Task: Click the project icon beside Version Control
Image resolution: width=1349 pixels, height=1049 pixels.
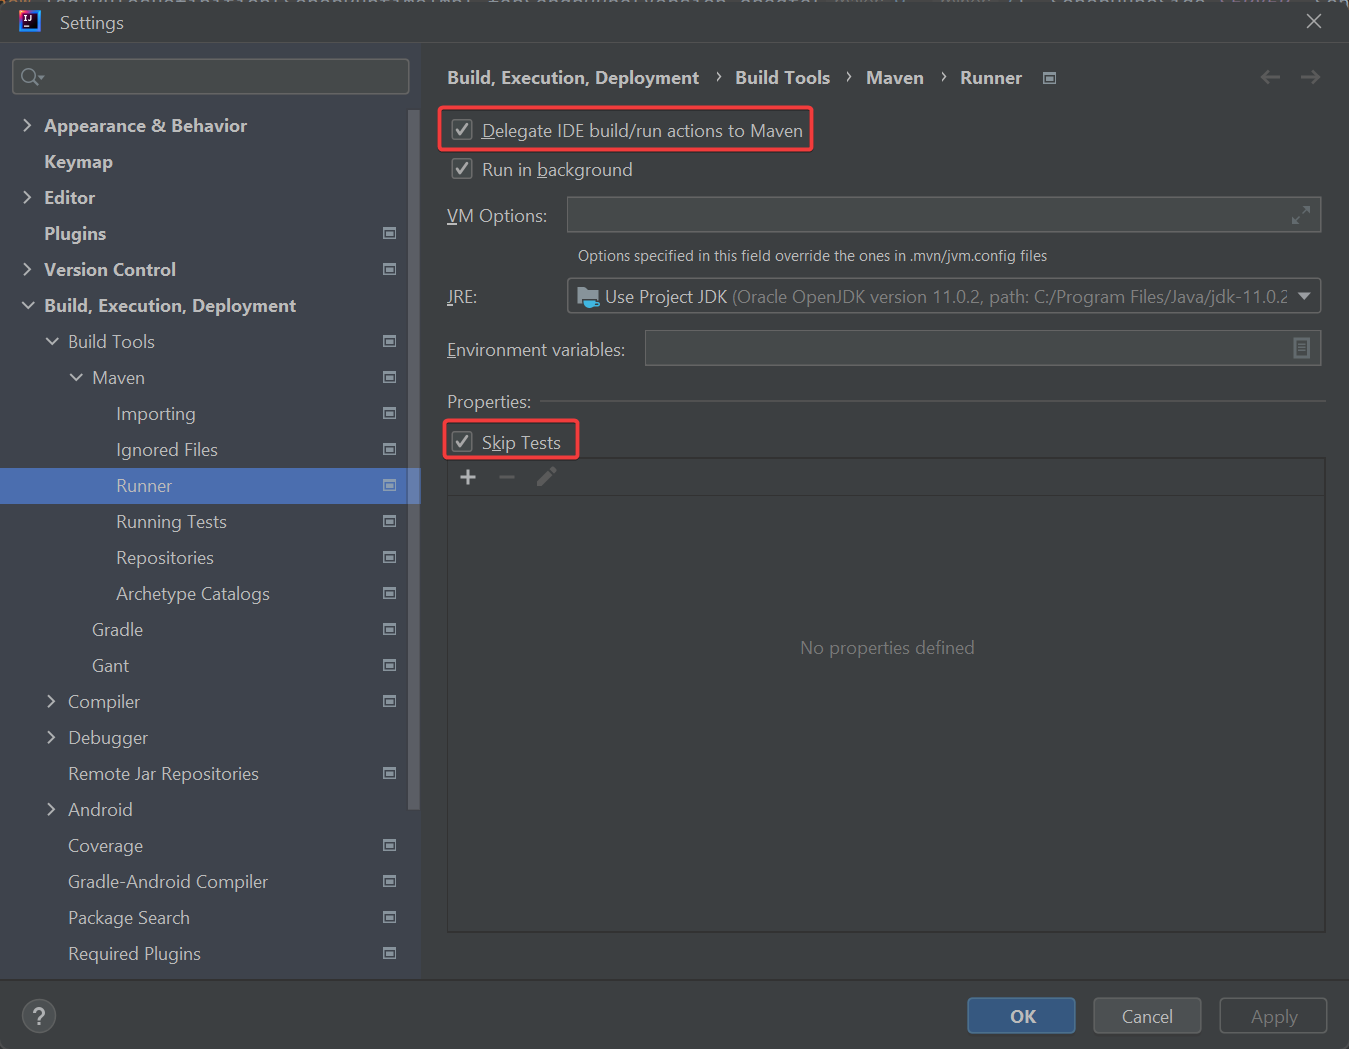Action: click(x=390, y=269)
